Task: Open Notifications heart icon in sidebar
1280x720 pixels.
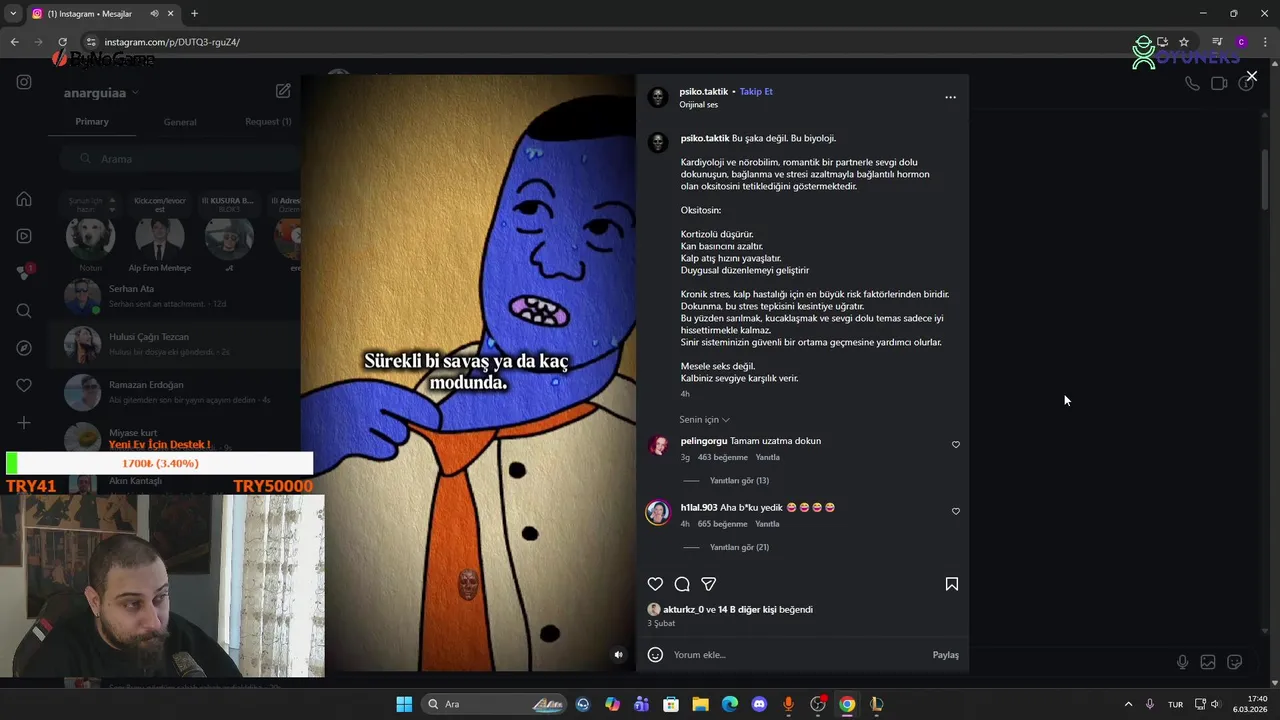Action: pos(24,385)
